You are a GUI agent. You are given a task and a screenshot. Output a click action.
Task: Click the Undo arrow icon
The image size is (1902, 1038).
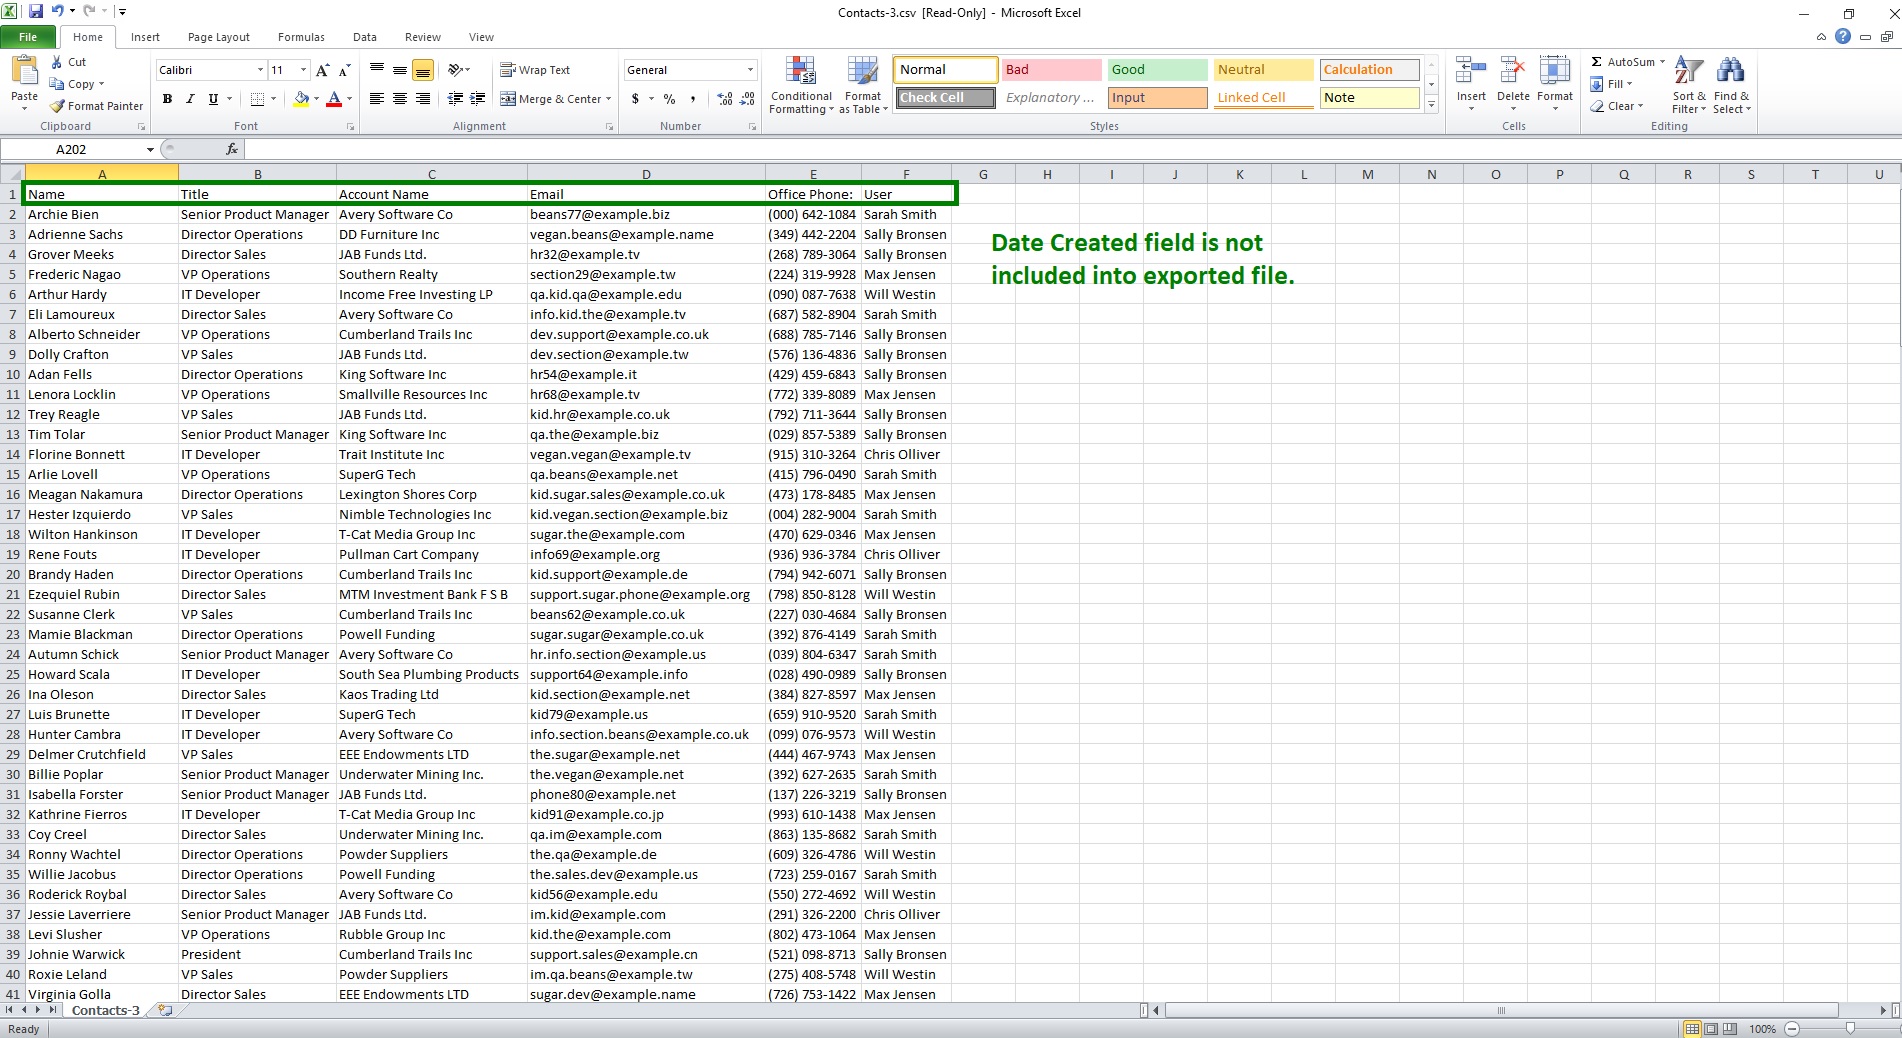pos(57,12)
